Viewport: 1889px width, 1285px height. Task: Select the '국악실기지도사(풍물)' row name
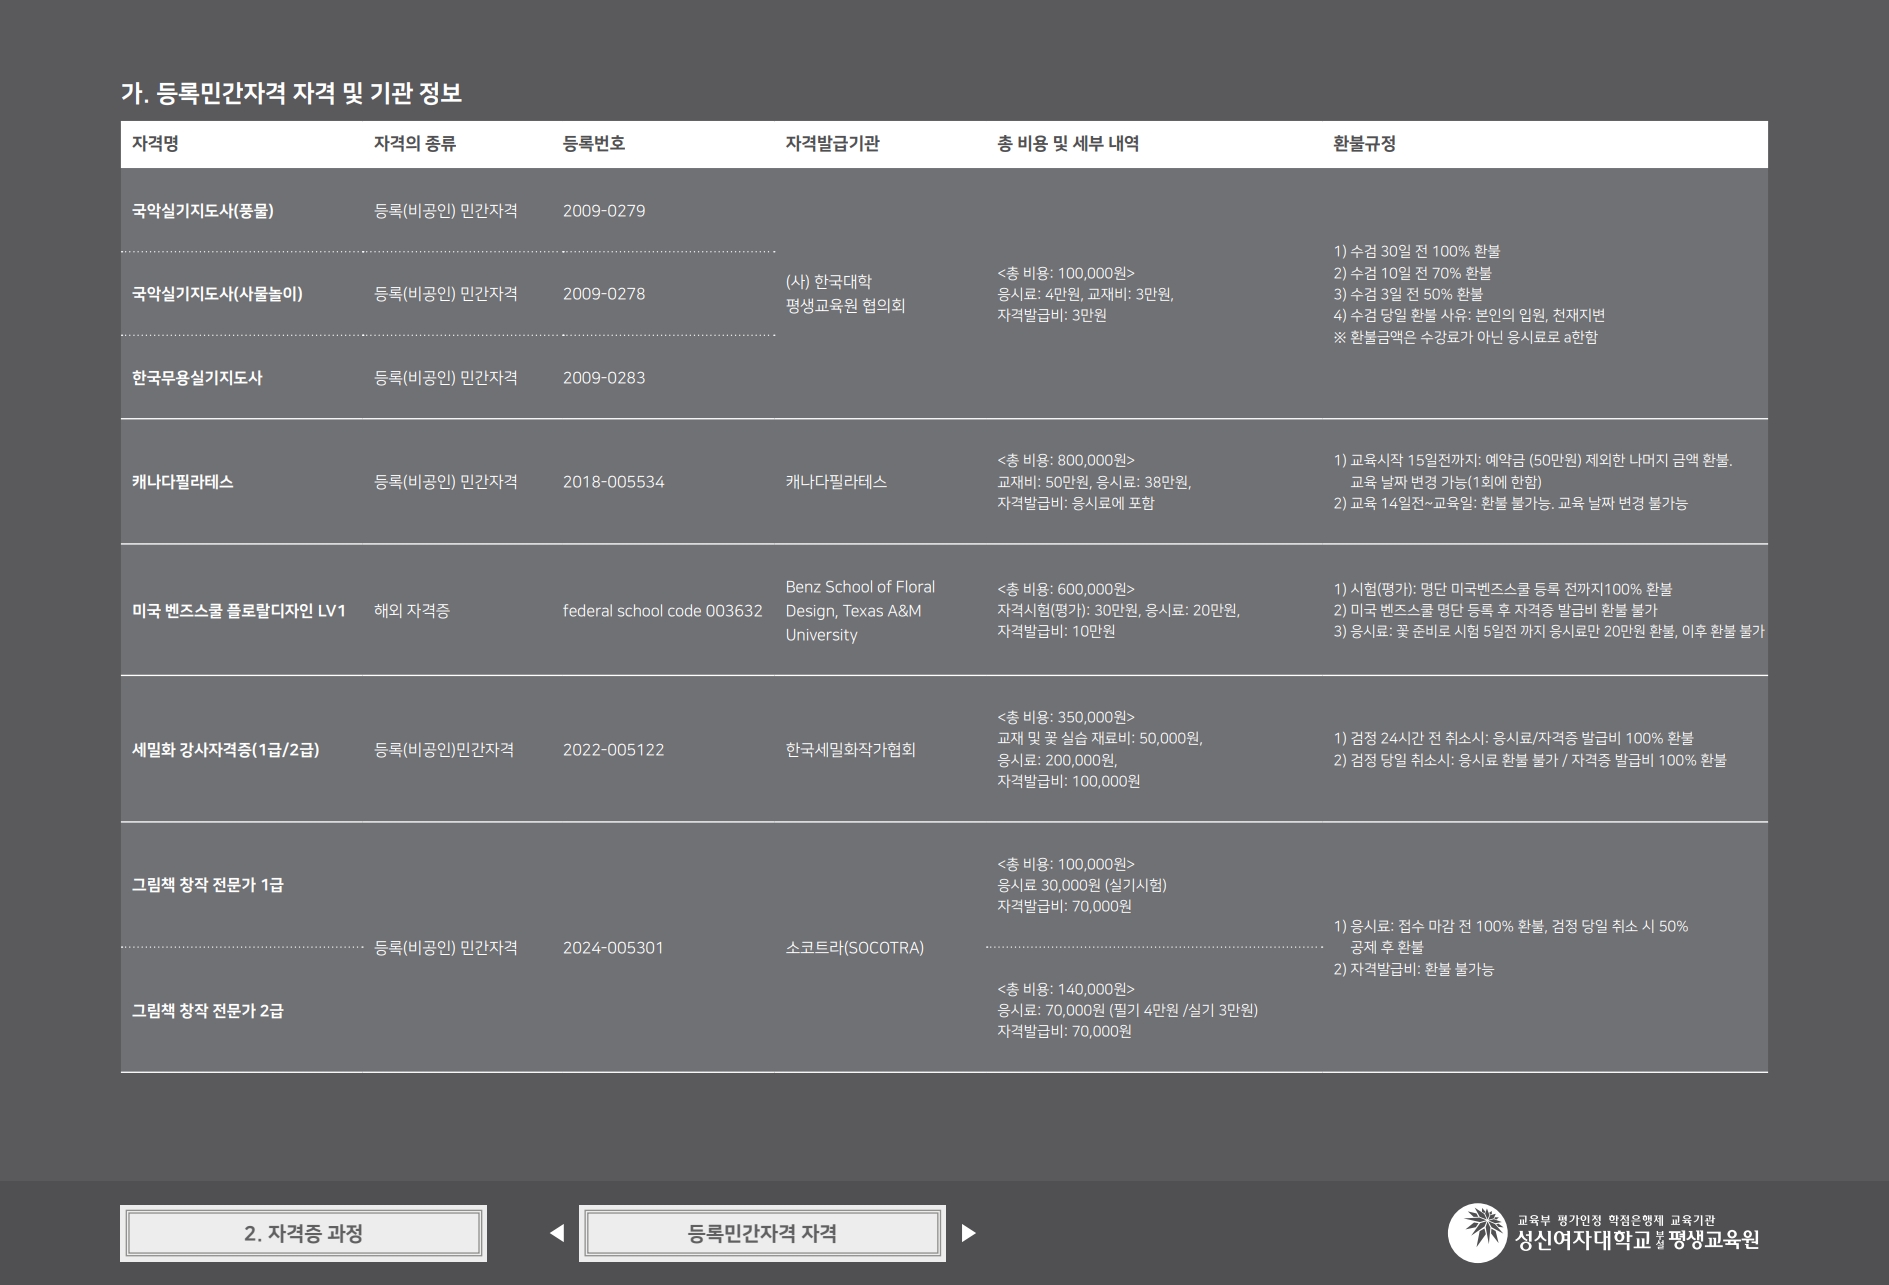click(203, 210)
